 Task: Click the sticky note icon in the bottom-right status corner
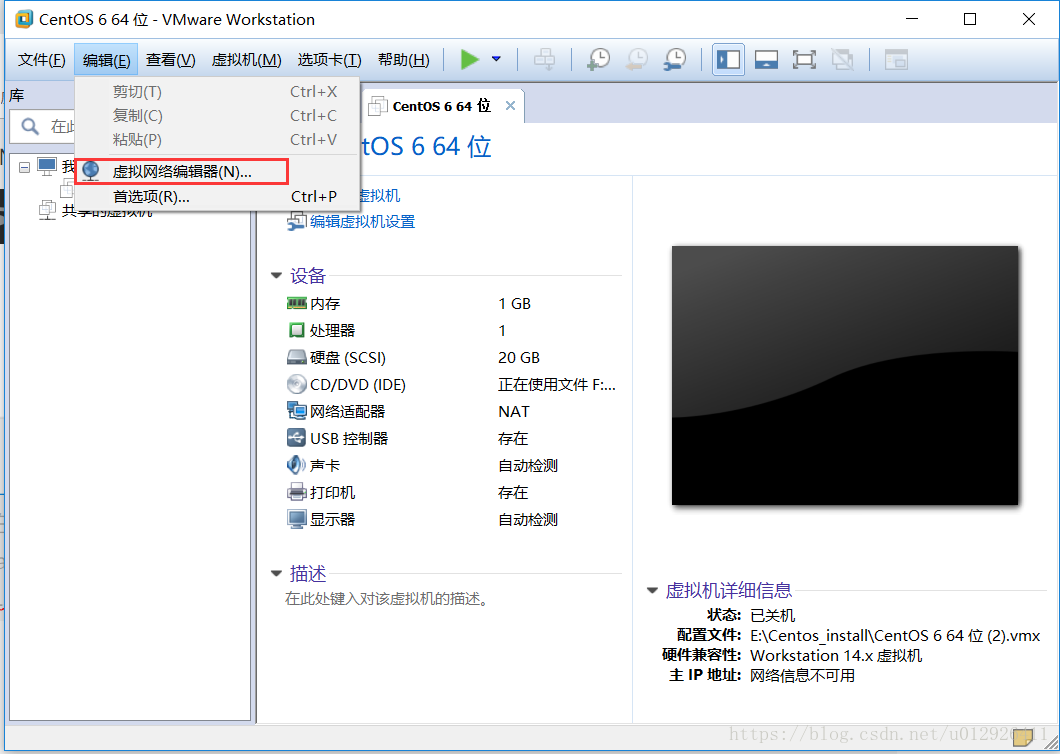tap(1023, 736)
